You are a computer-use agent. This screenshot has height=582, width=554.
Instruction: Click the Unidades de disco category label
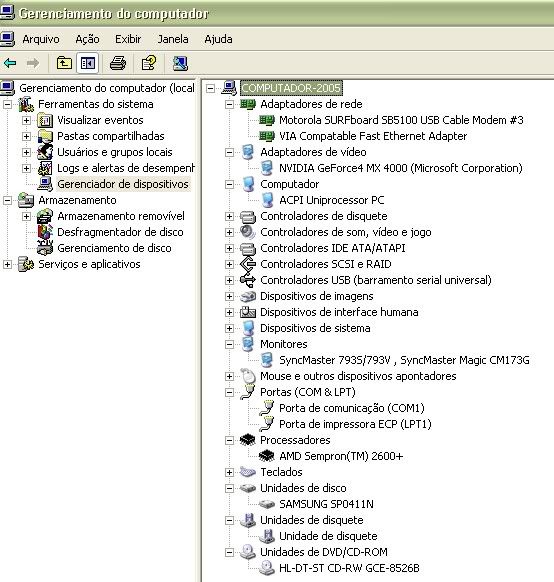[303, 488]
